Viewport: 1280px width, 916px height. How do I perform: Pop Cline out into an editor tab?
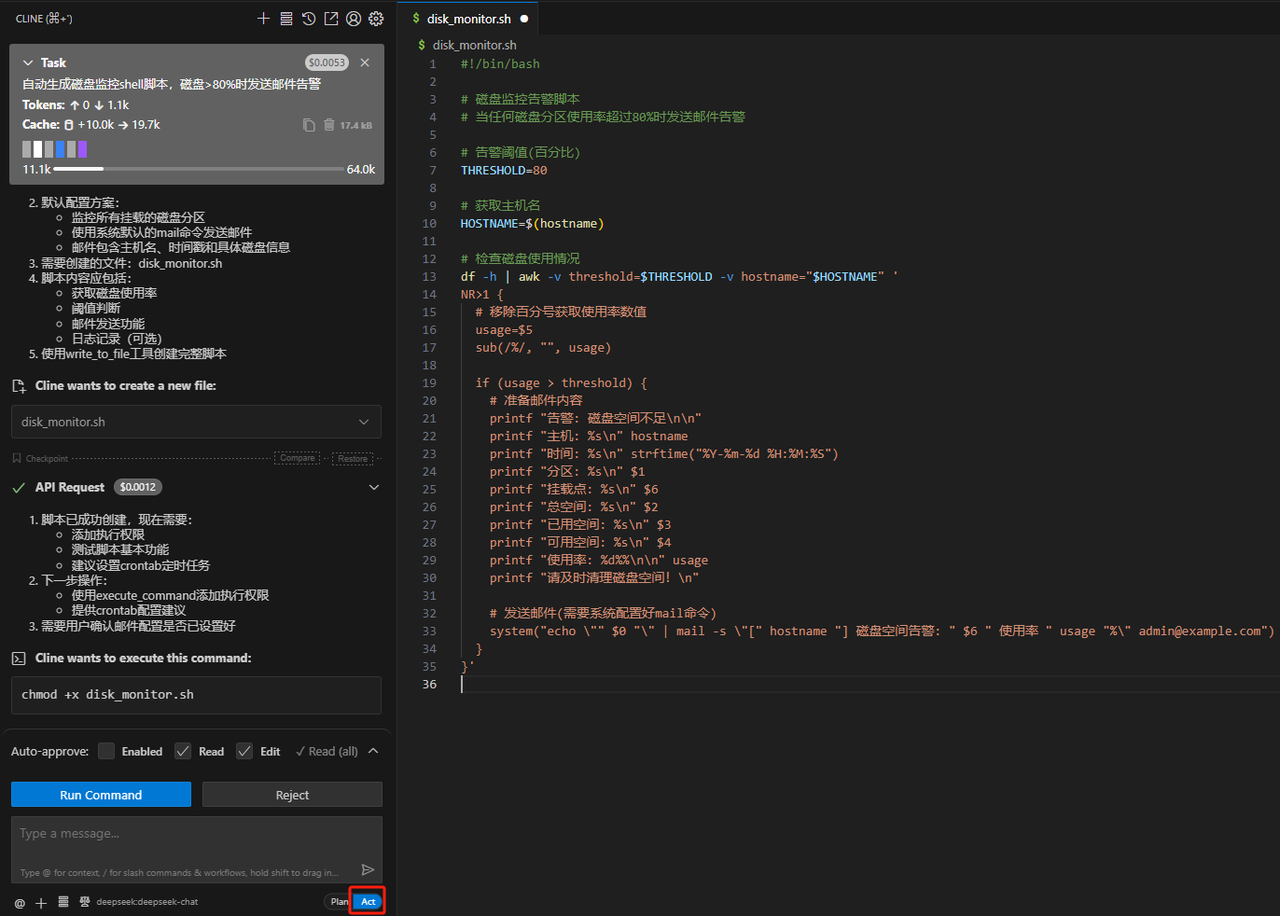(x=331, y=18)
